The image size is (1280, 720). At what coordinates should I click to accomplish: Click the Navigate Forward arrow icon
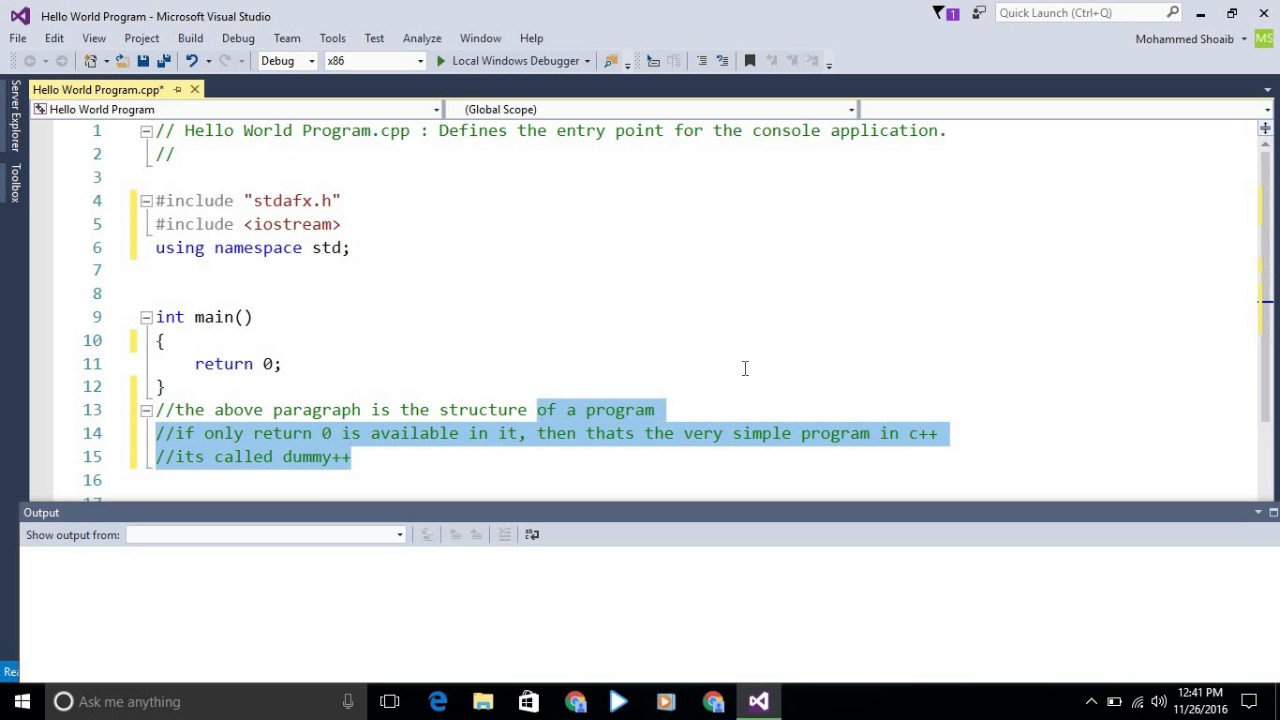[x=61, y=61]
